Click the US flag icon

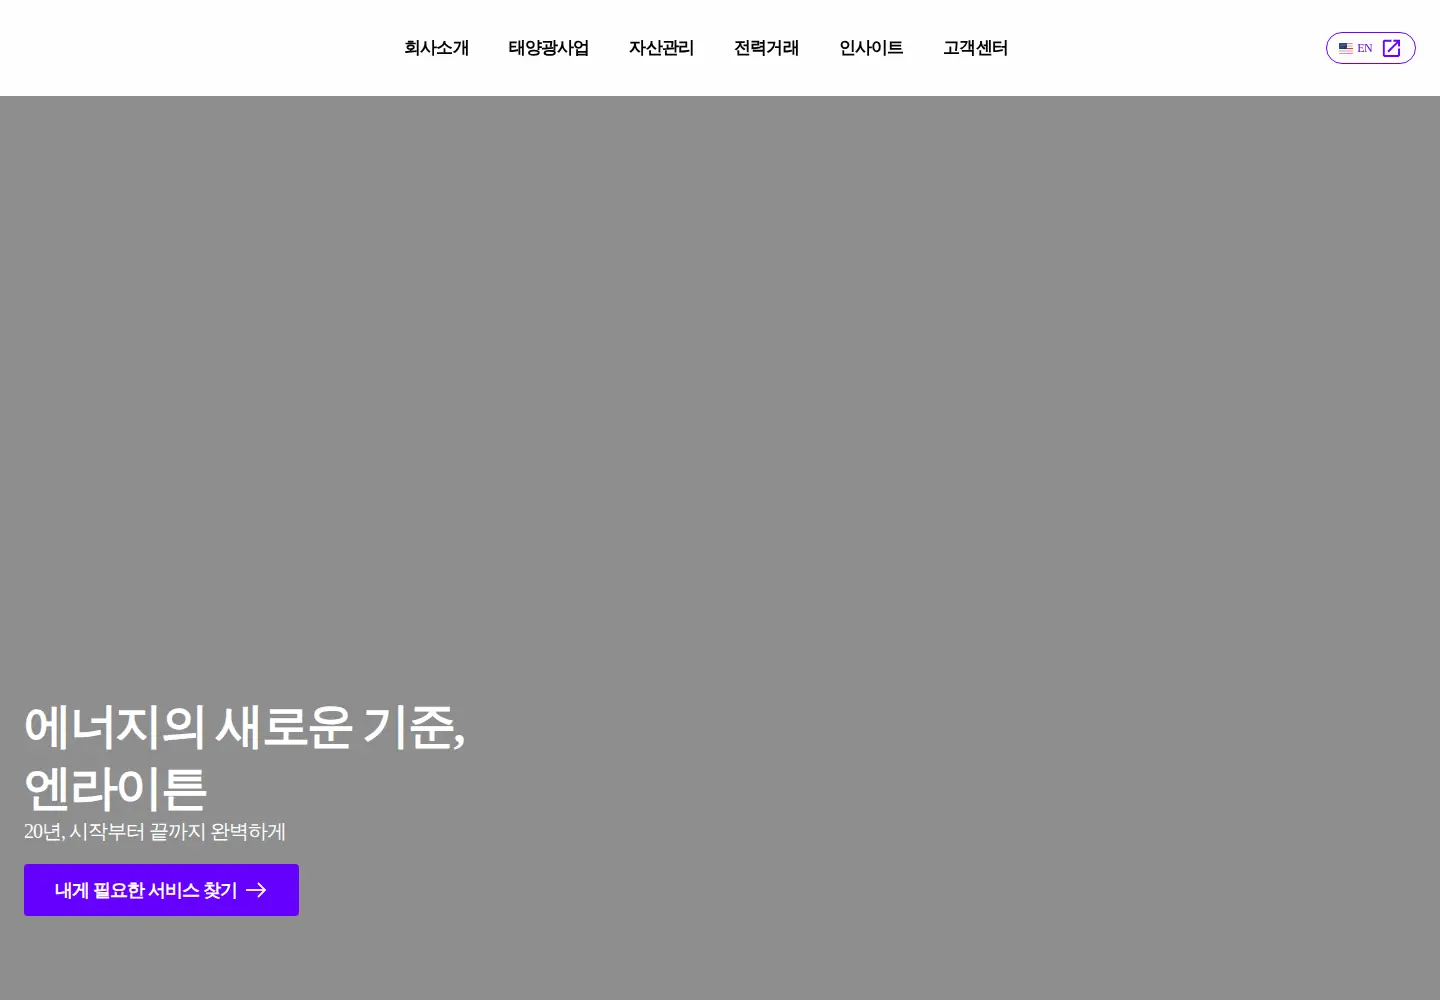1346,48
